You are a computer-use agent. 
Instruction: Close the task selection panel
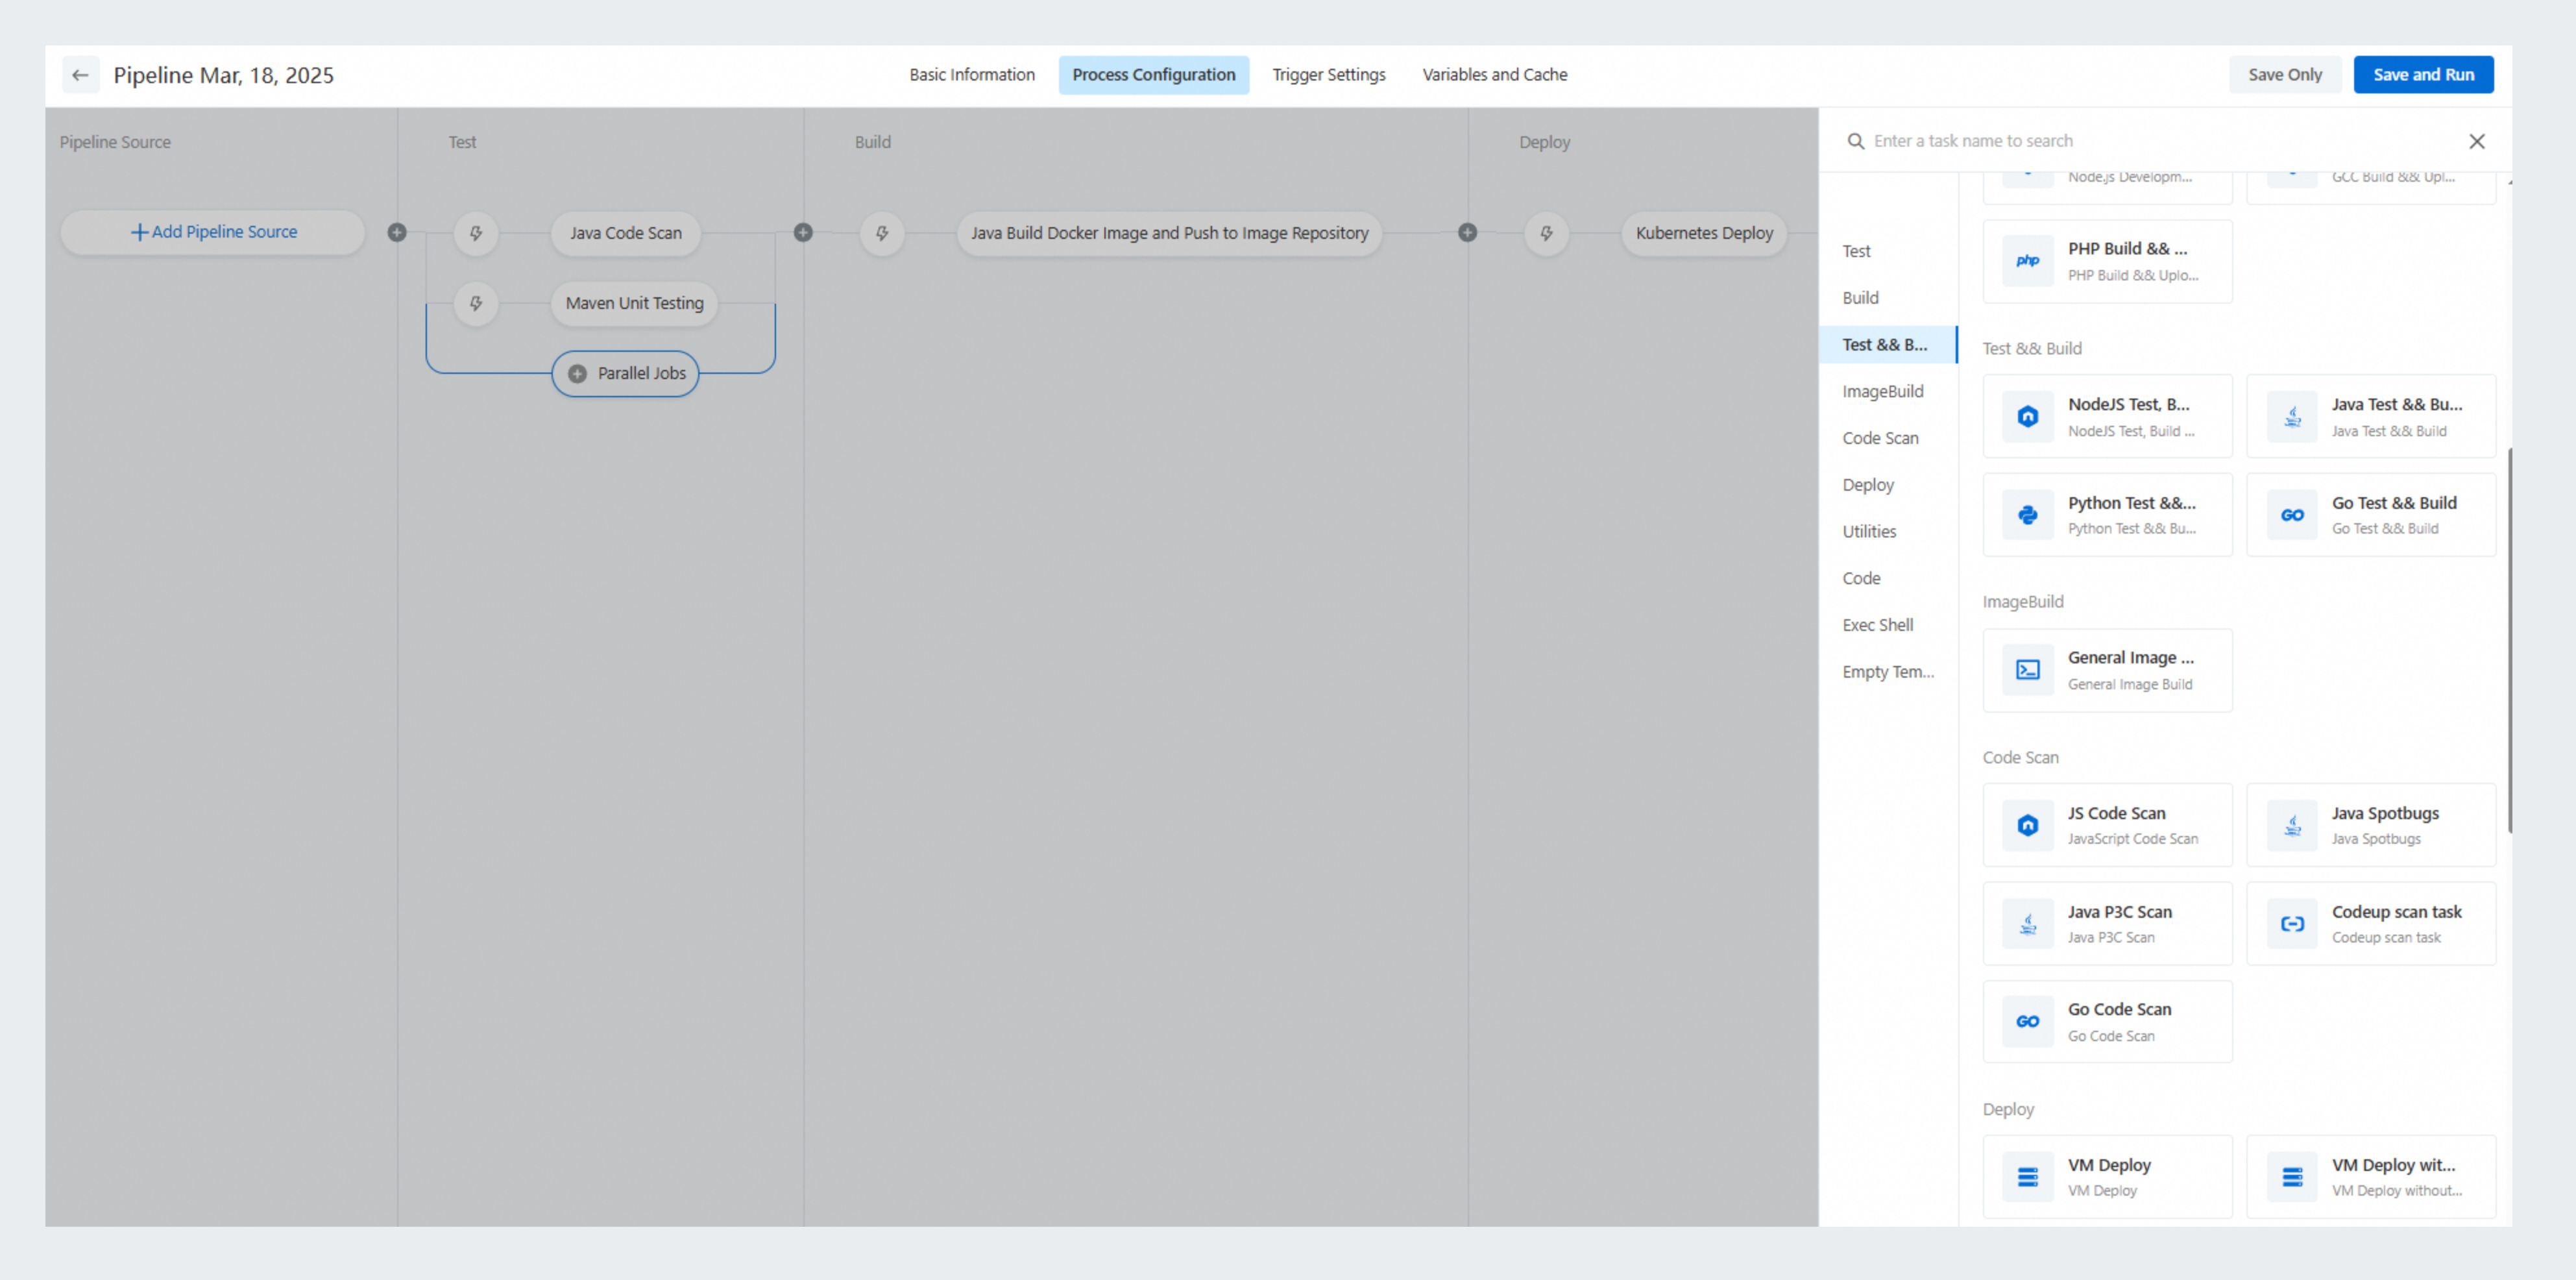point(2476,141)
